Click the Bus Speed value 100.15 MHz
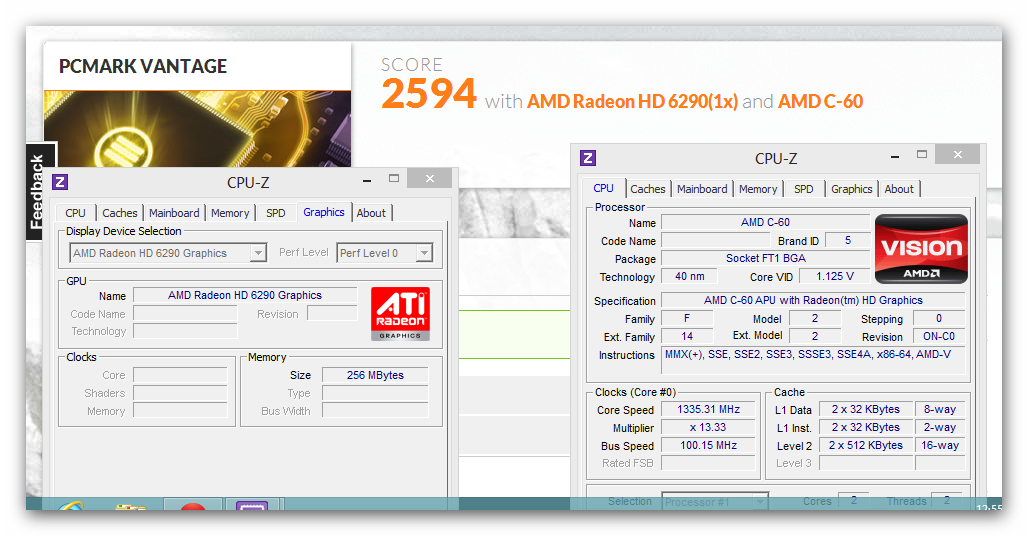Image resolution: width=1028 pixels, height=536 pixels. (708, 446)
